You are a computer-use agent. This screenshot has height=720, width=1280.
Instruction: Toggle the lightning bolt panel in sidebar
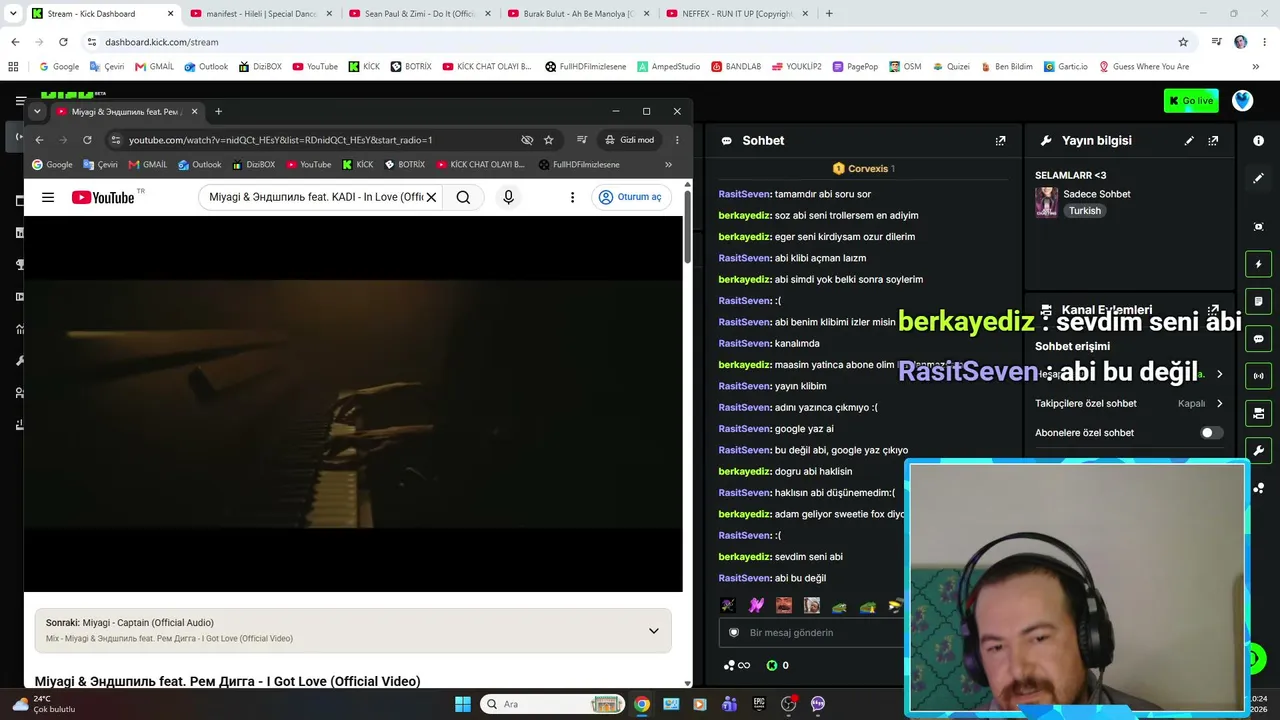[x=1258, y=264]
